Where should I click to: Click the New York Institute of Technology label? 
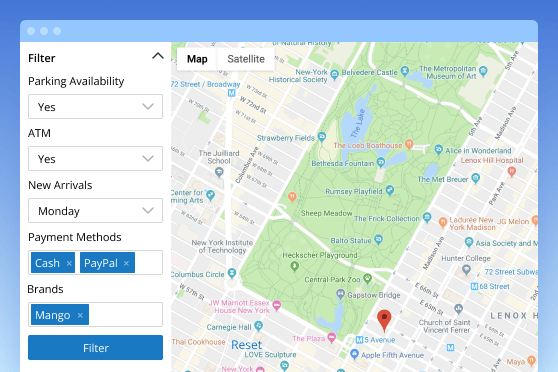(222, 246)
